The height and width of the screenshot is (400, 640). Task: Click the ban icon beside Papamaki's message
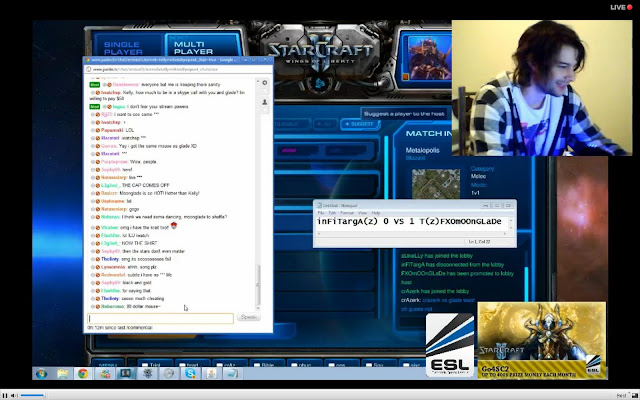[x=98, y=130]
